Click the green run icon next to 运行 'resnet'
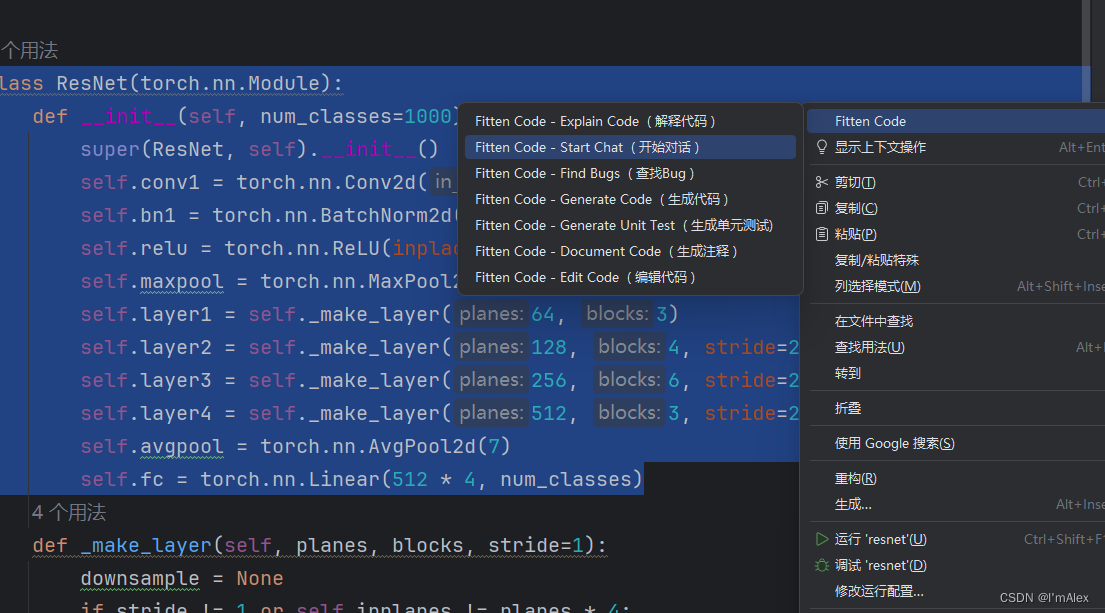Viewport: 1105px width, 613px height. (821, 538)
